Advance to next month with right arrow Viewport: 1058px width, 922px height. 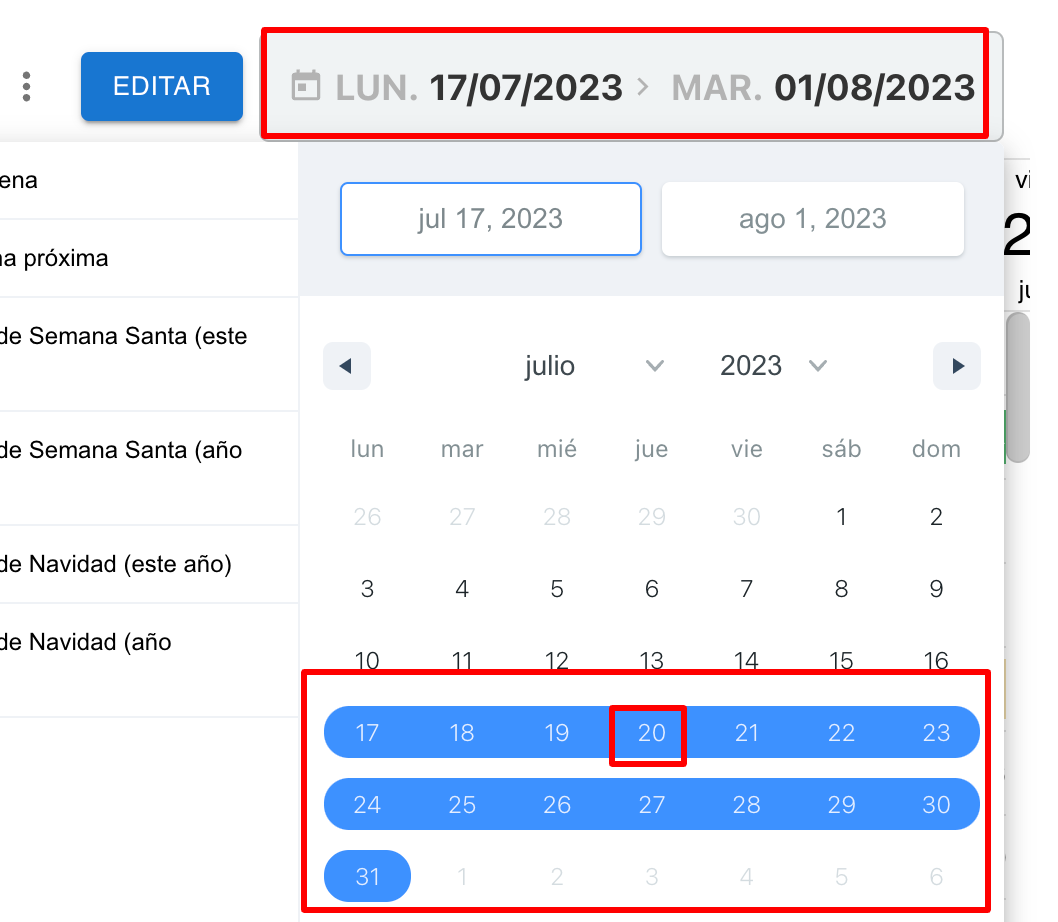tap(957, 366)
